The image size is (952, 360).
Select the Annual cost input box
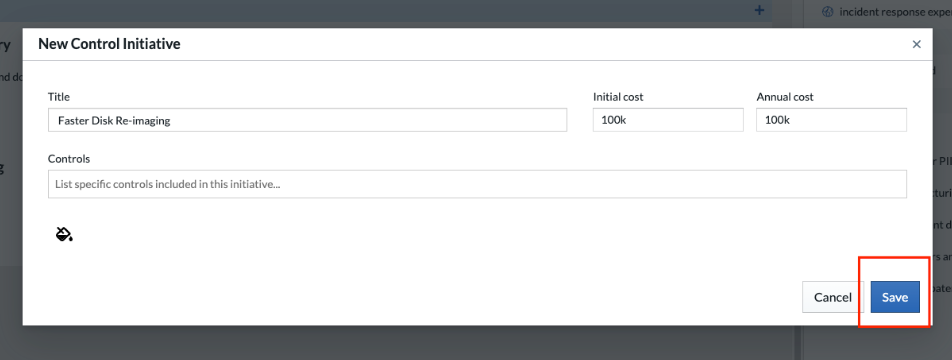click(831, 120)
